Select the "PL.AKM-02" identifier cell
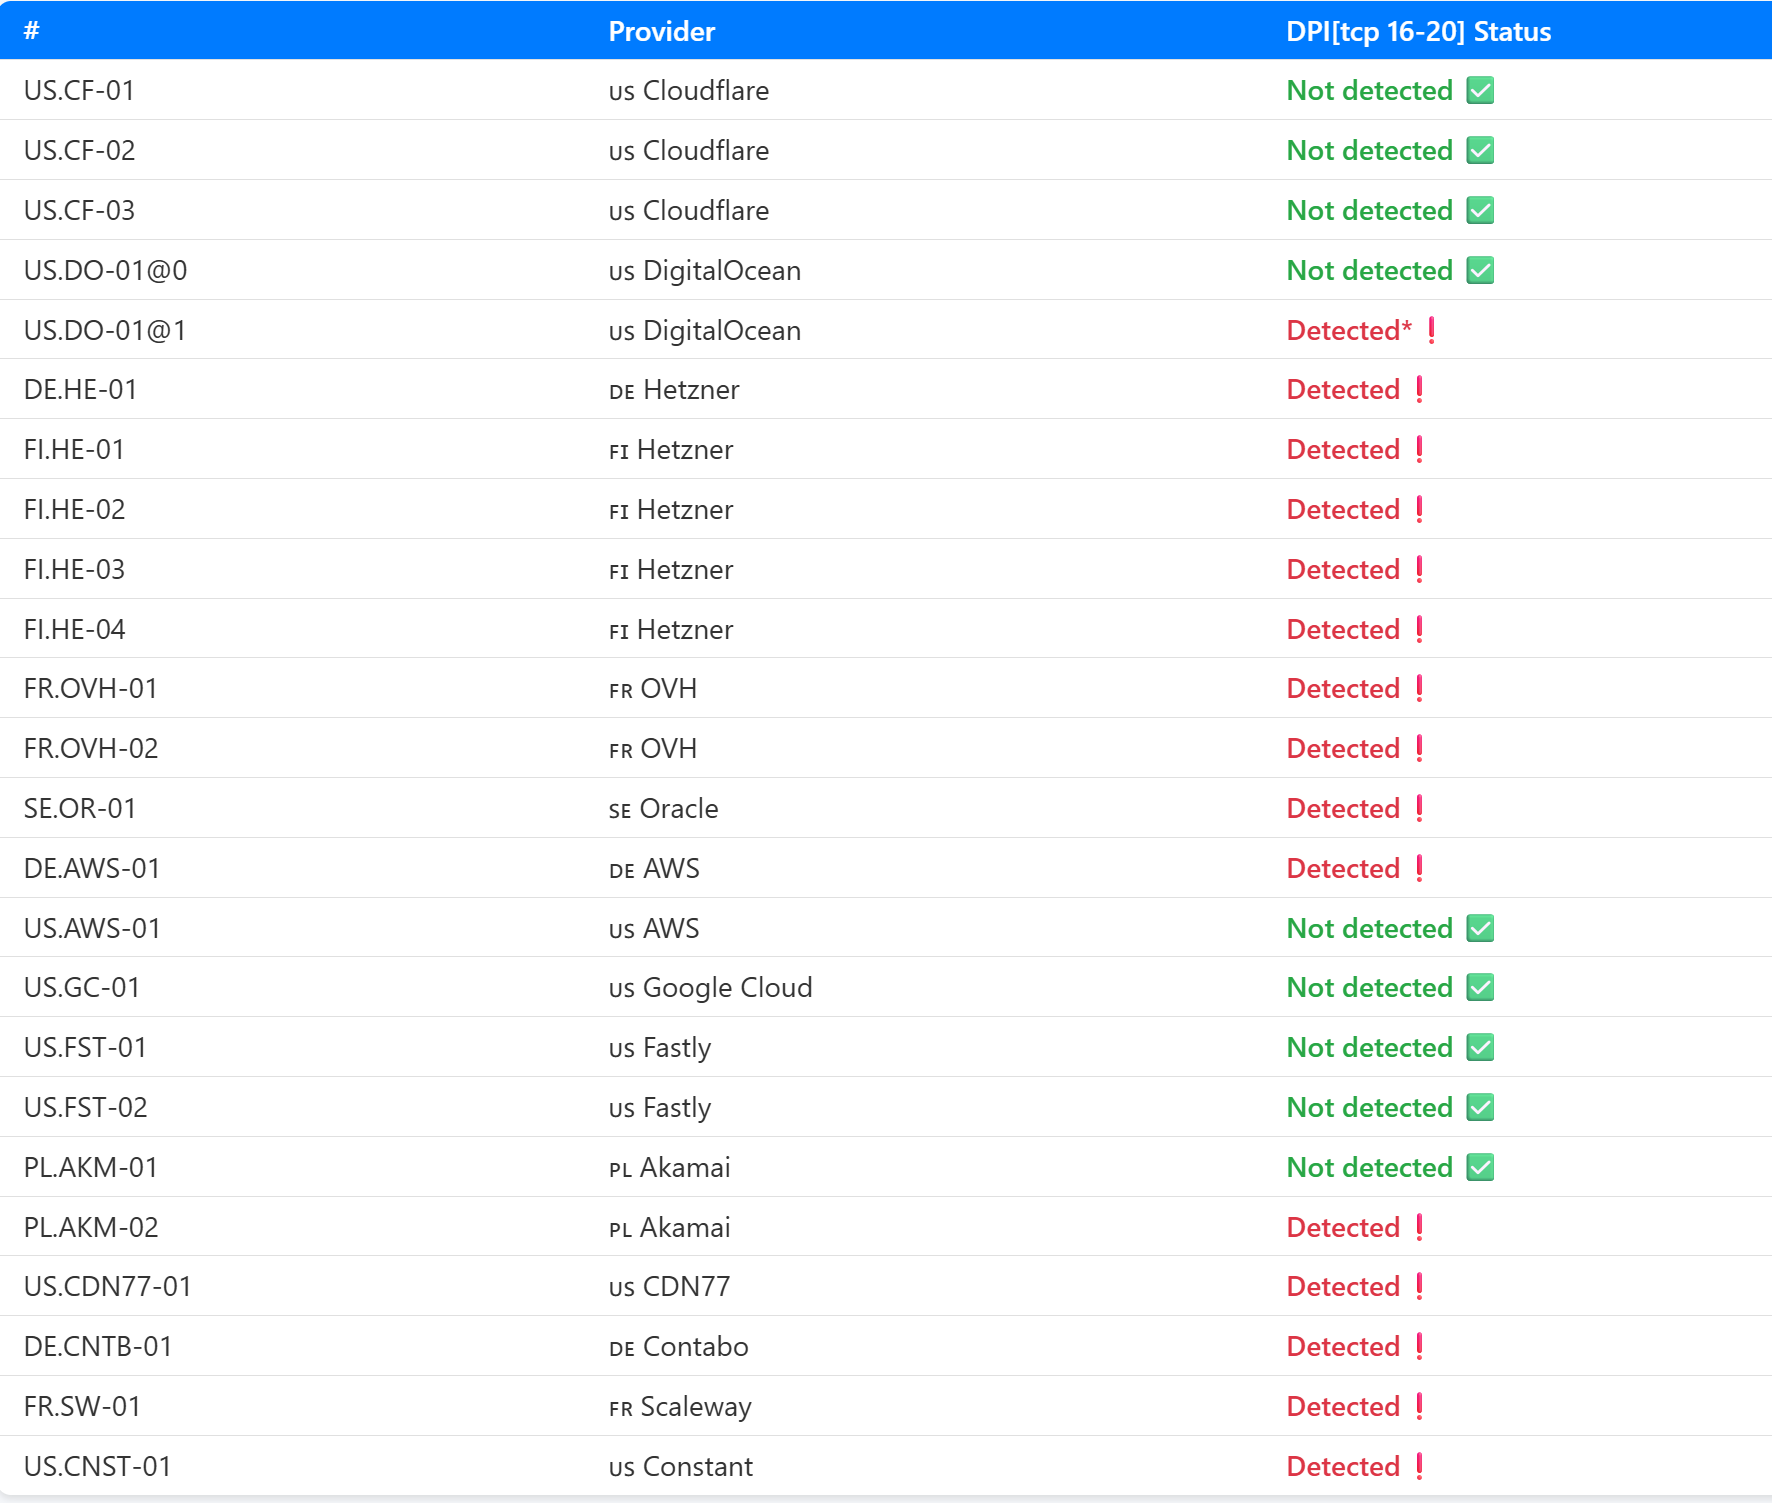Image resolution: width=1772 pixels, height=1503 pixels. click(91, 1227)
